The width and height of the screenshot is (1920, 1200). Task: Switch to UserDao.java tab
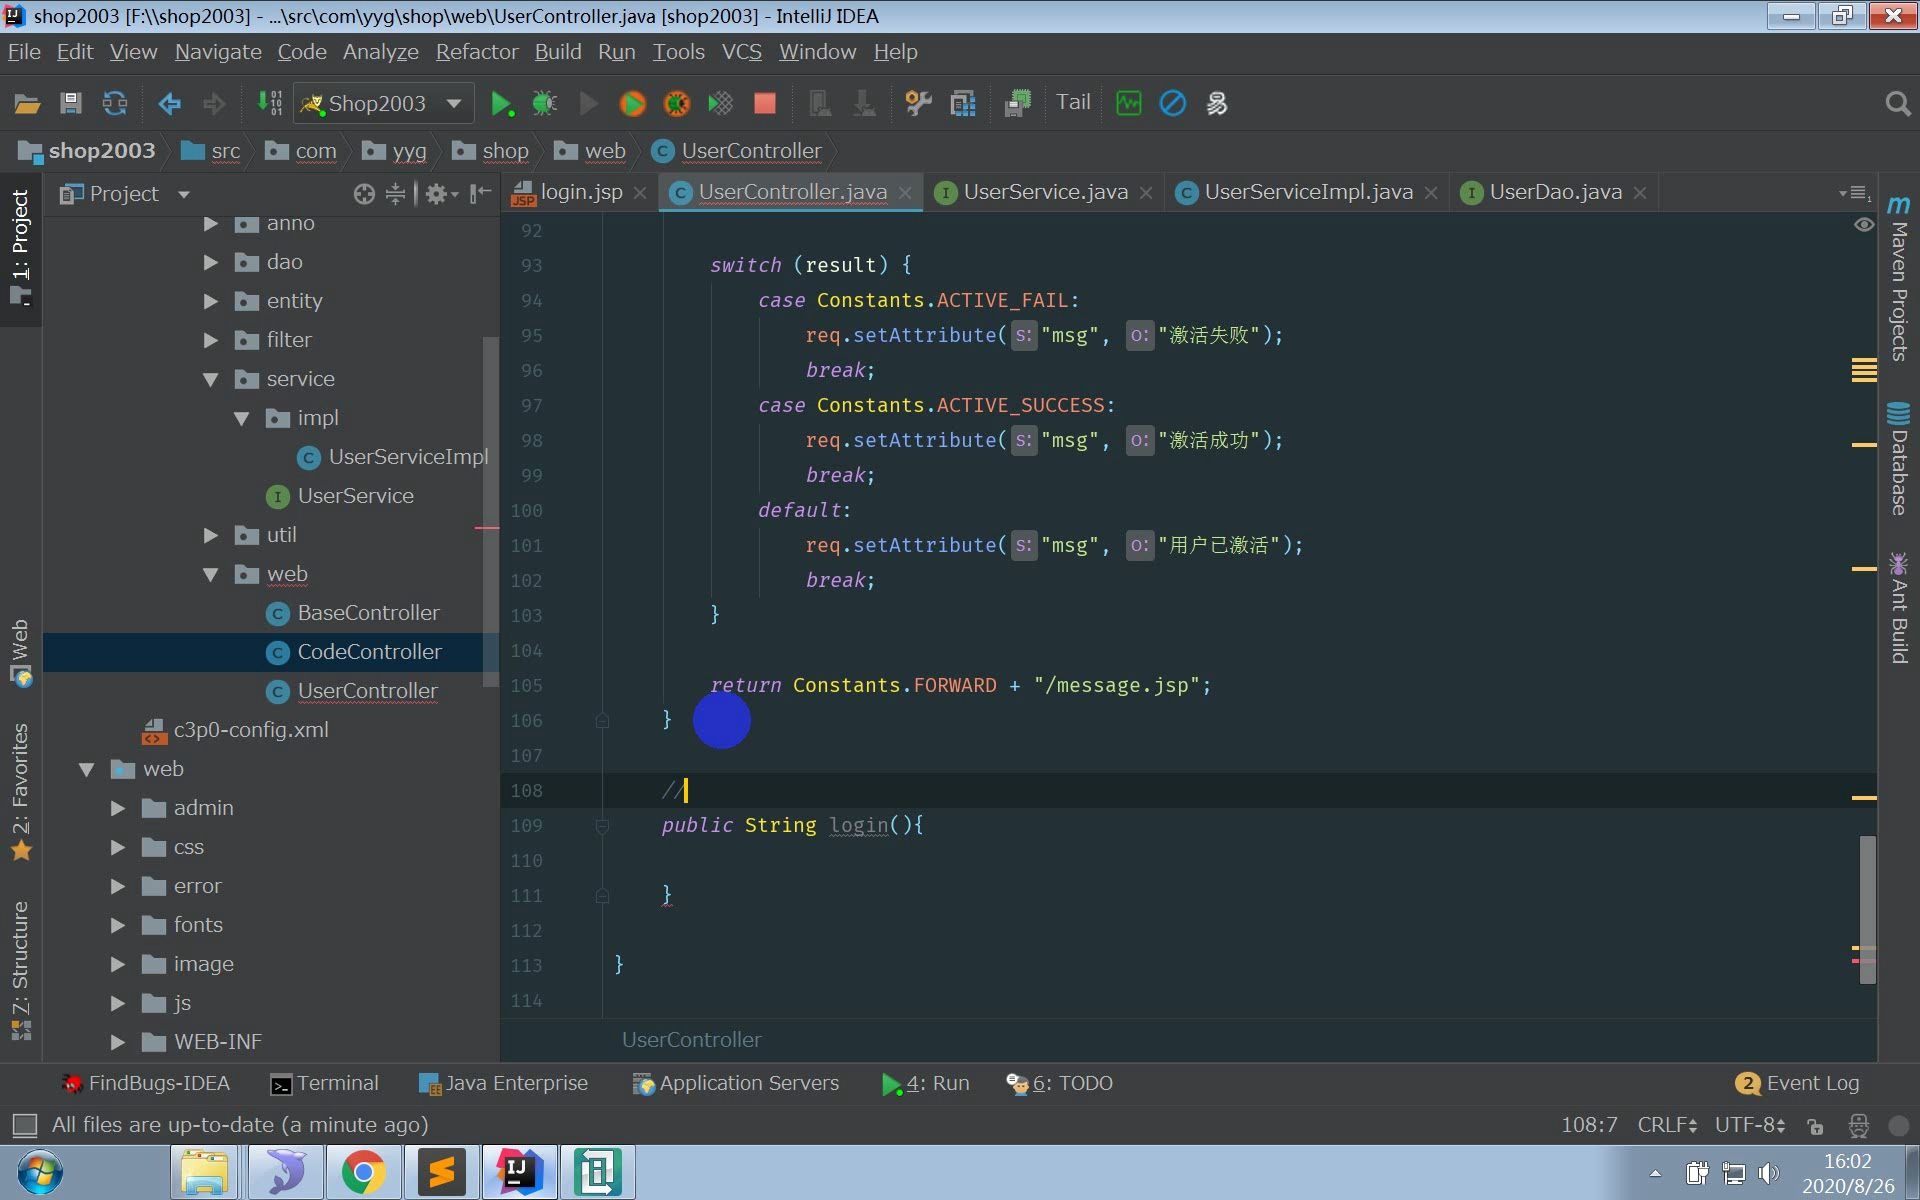coord(1554,192)
